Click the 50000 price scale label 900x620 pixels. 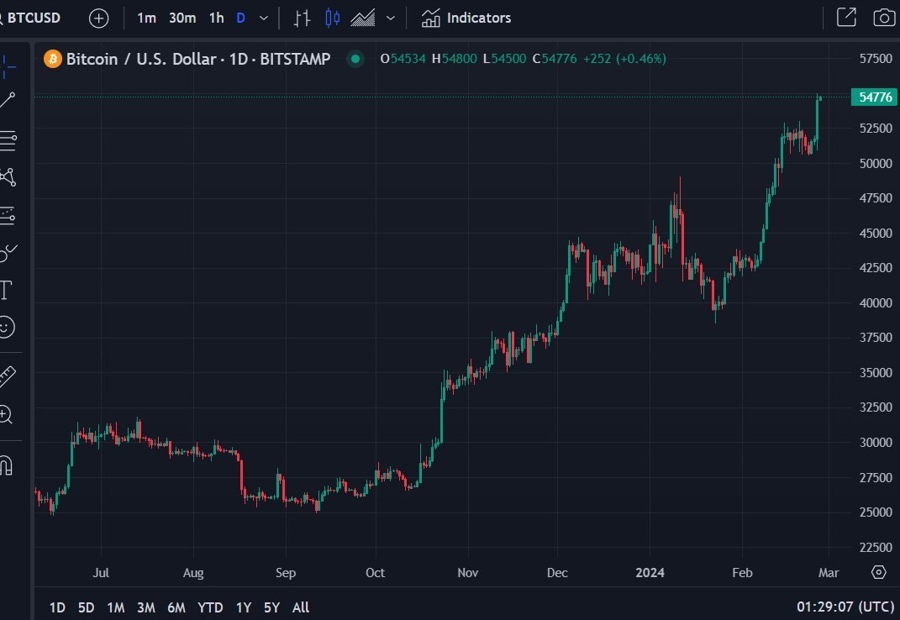(876, 164)
